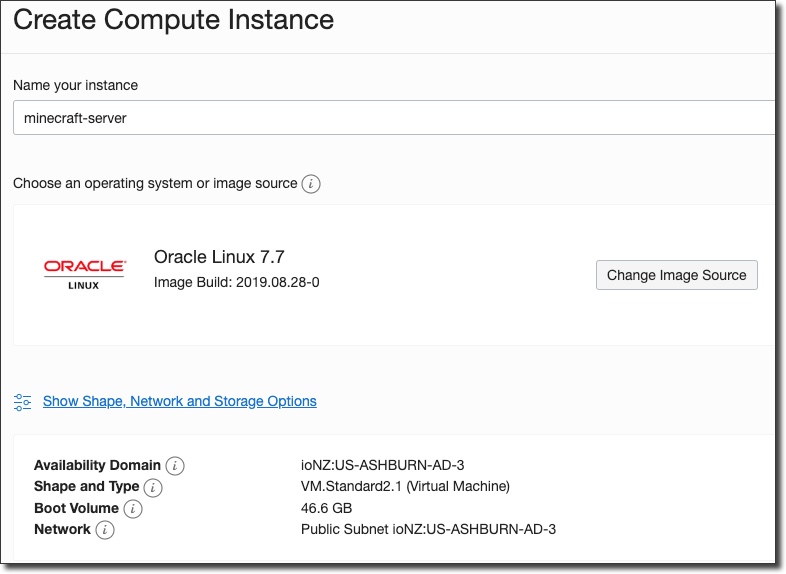This screenshot has height=574, width=786.
Task: Open the Boot Volume info icon
Action: [x=133, y=509]
